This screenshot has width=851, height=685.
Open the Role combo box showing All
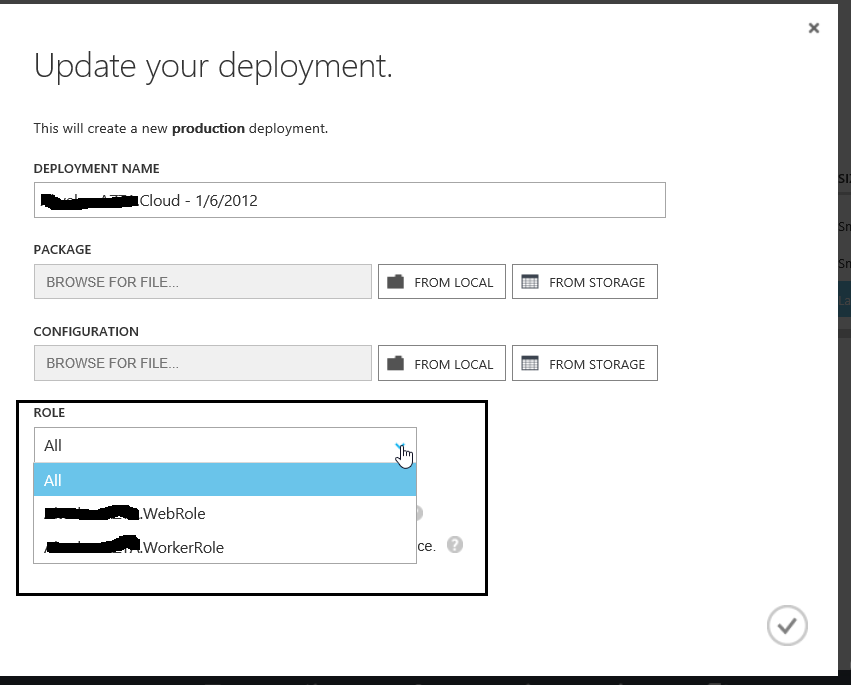[215, 446]
